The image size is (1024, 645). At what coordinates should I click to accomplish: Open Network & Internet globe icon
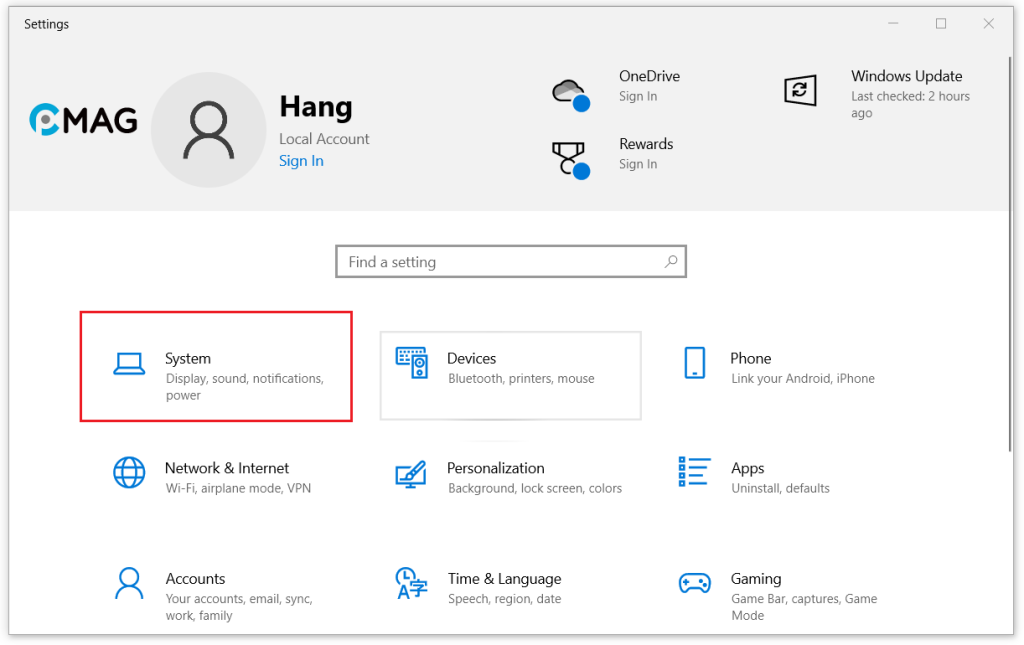tap(129, 472)
